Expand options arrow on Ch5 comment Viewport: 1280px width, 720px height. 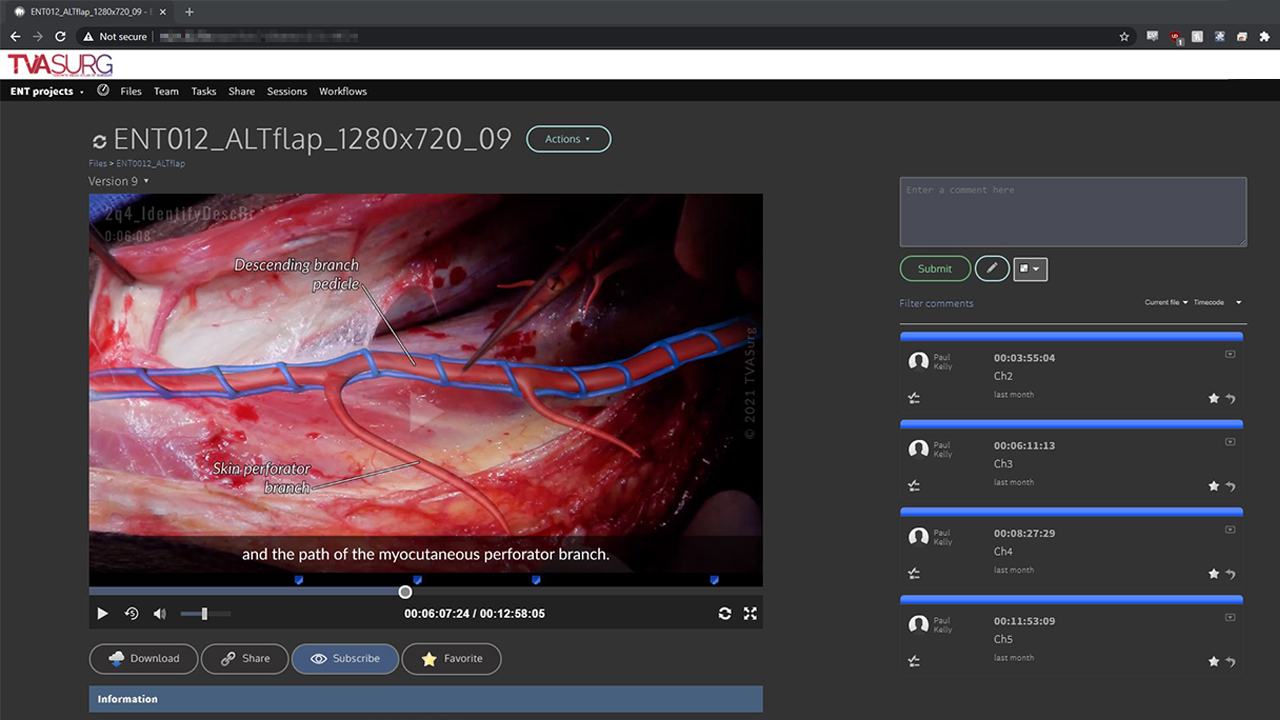[1230, 618]
